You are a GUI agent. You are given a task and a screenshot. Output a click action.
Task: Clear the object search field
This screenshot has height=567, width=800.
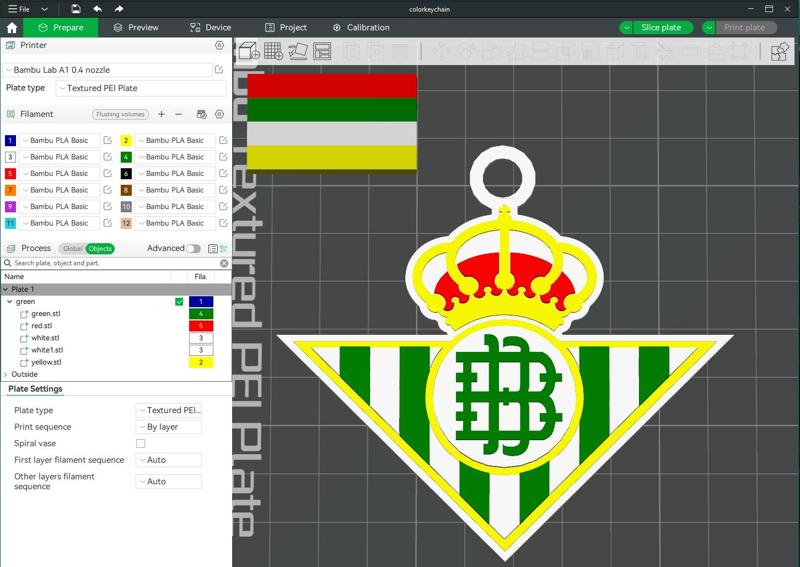[x=224, y=263]
